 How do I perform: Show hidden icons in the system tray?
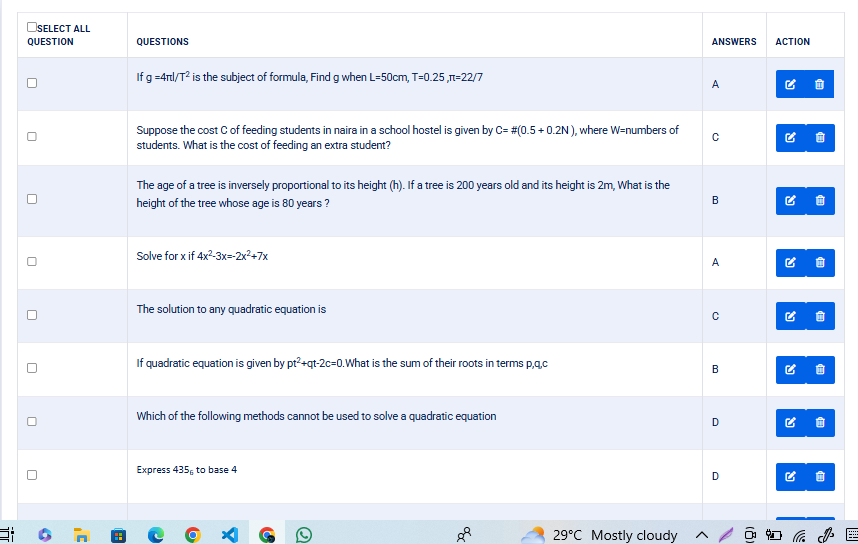[701, 535]
